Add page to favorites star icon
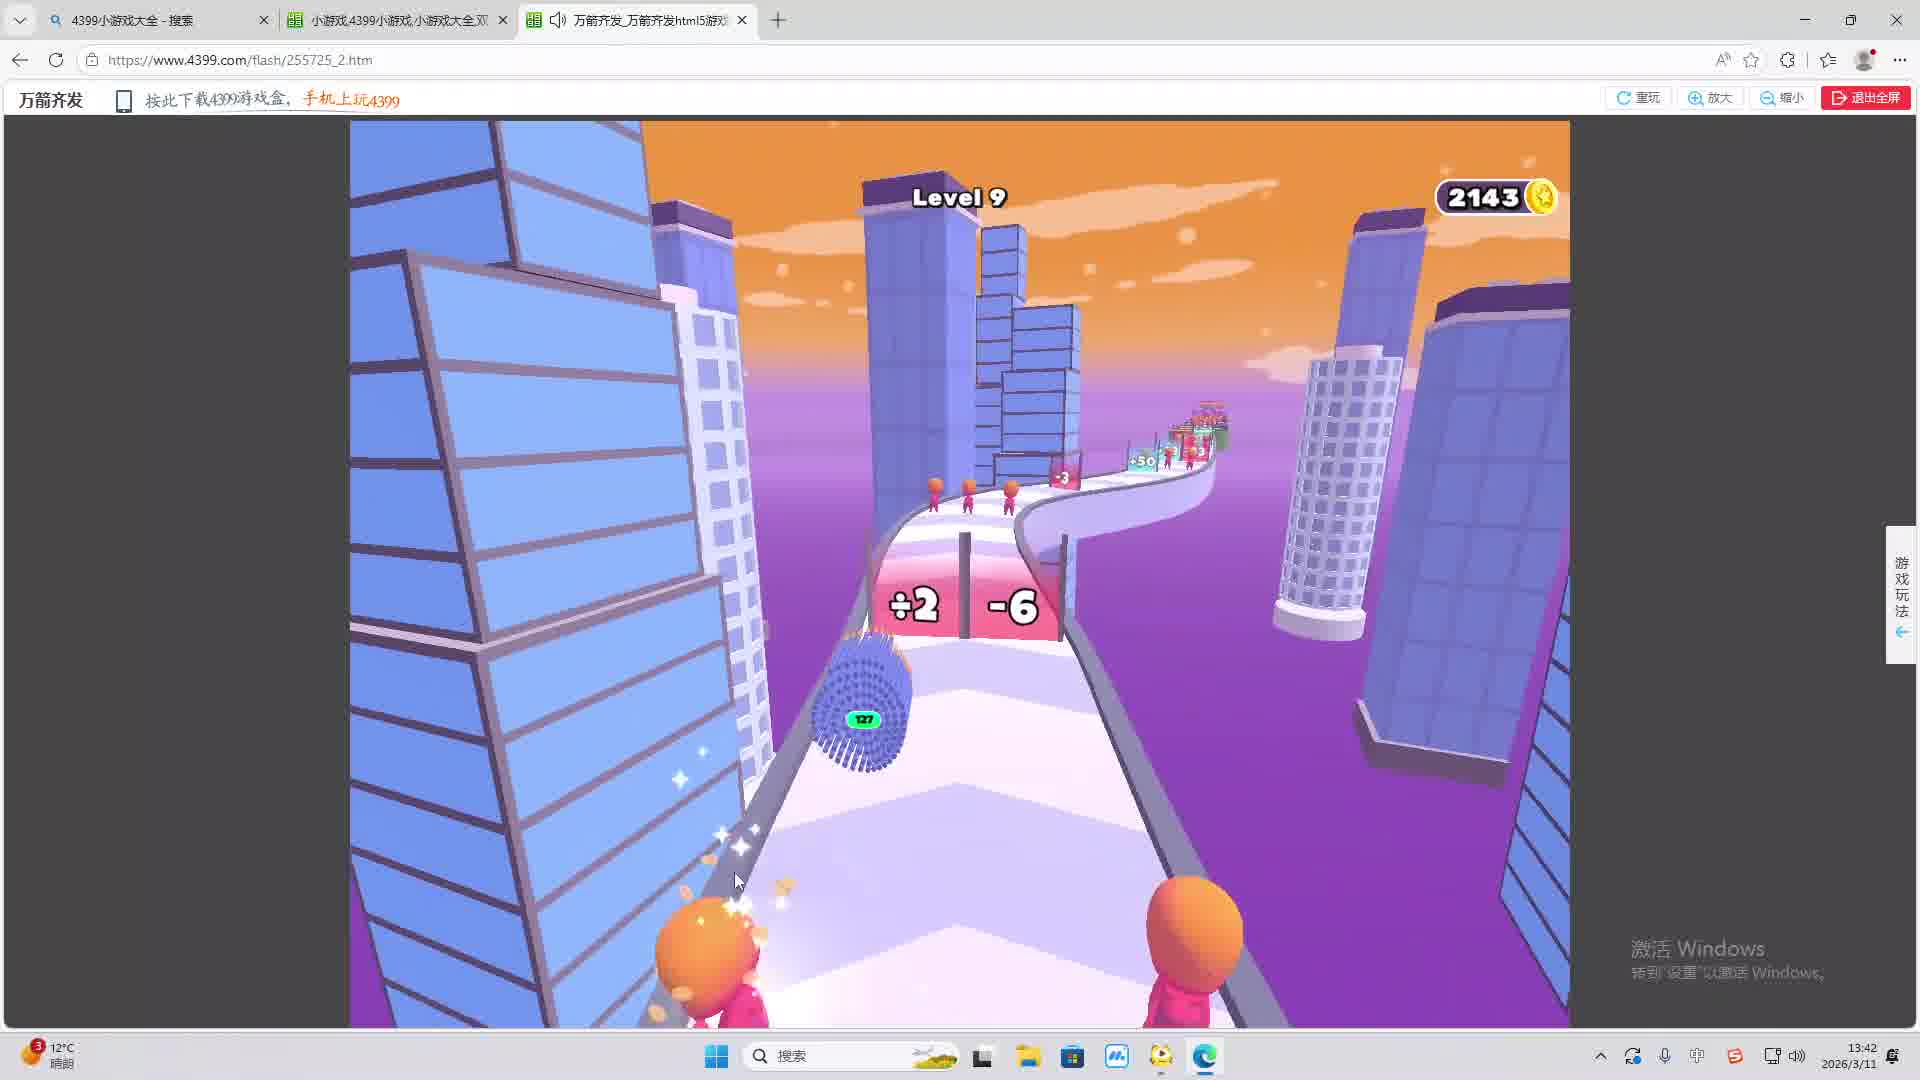 coord(1751,60)
